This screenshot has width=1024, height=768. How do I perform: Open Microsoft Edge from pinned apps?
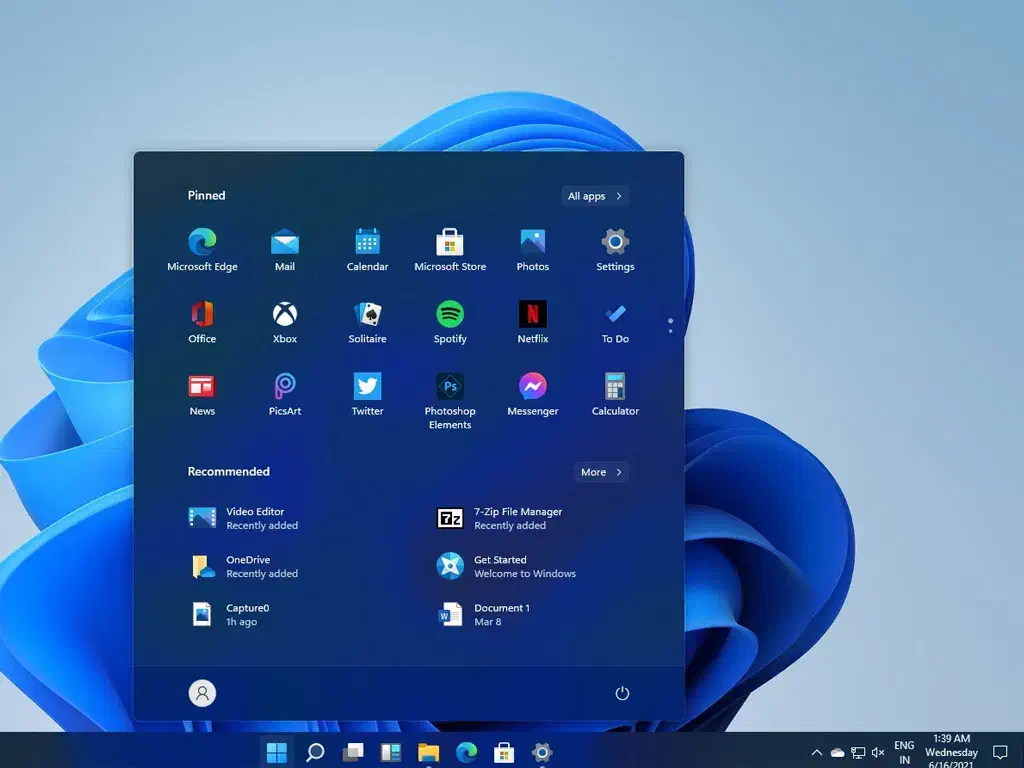tap(202, 242)
